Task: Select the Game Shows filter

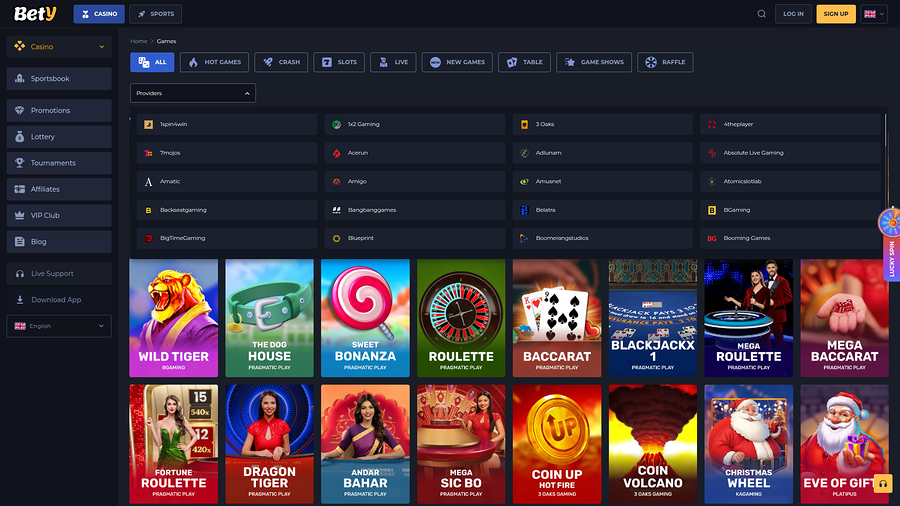Action: [x=594, y=62]
